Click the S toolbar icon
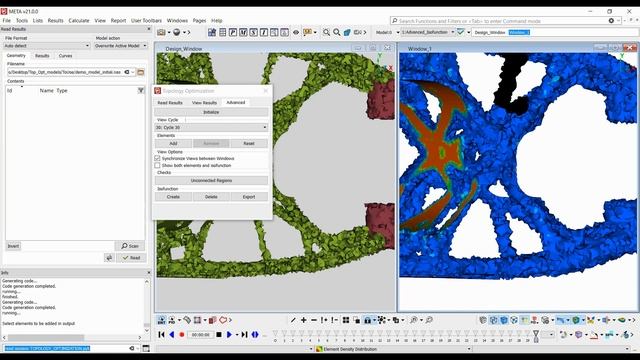This screenshot has height=360, width=640. (x=253, y=32)
